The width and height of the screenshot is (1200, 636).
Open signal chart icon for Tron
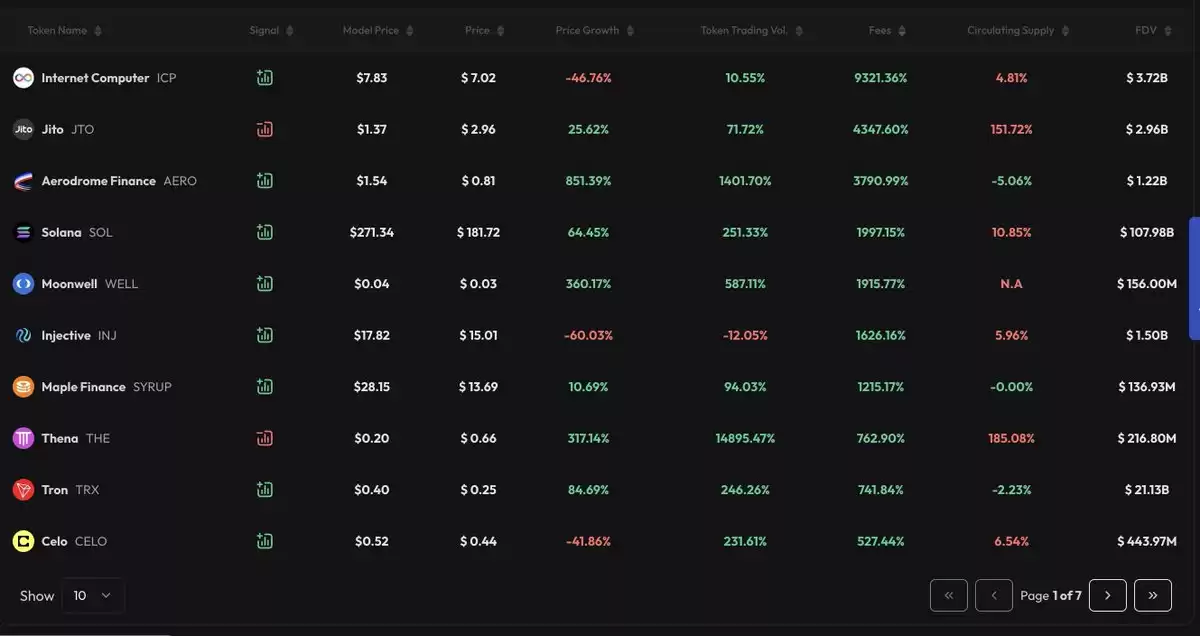(x=264, y=489)
